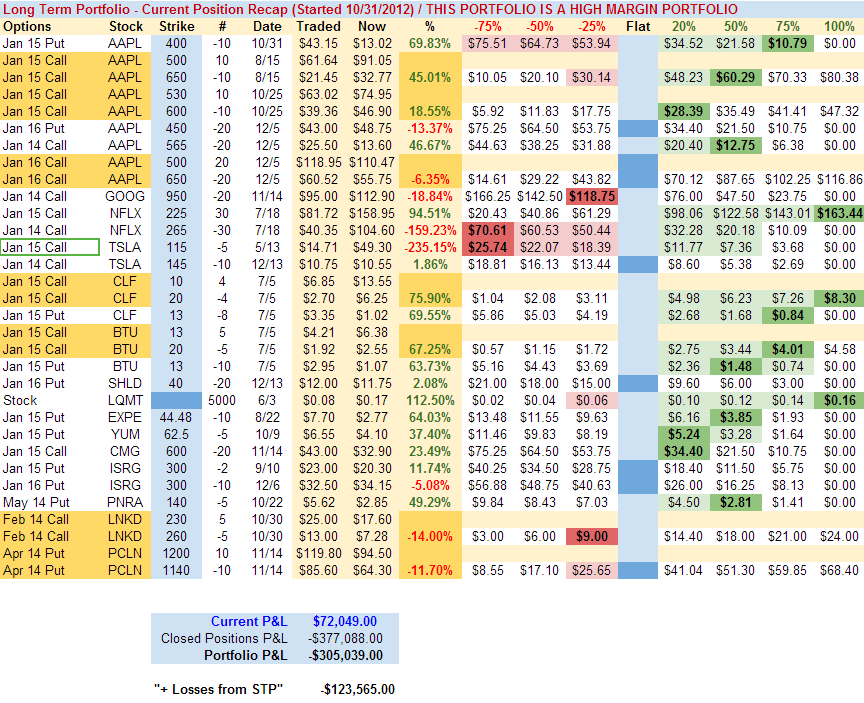The height and width of the screenshot is (703, 864).
Task: Click the 112.50% return cell
Action: pyautogui.click(x=429, y=400)
